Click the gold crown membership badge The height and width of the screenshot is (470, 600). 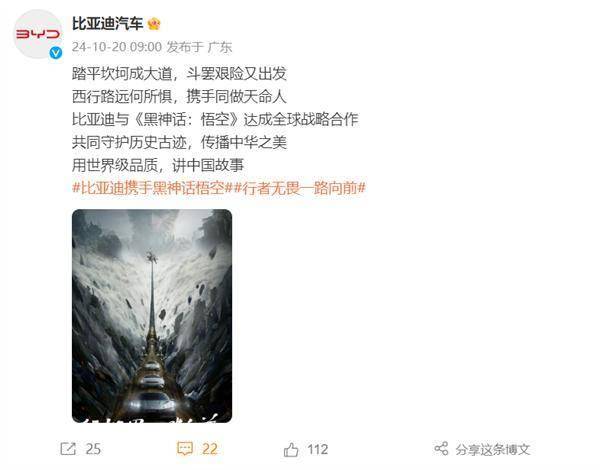coord(154,24)
